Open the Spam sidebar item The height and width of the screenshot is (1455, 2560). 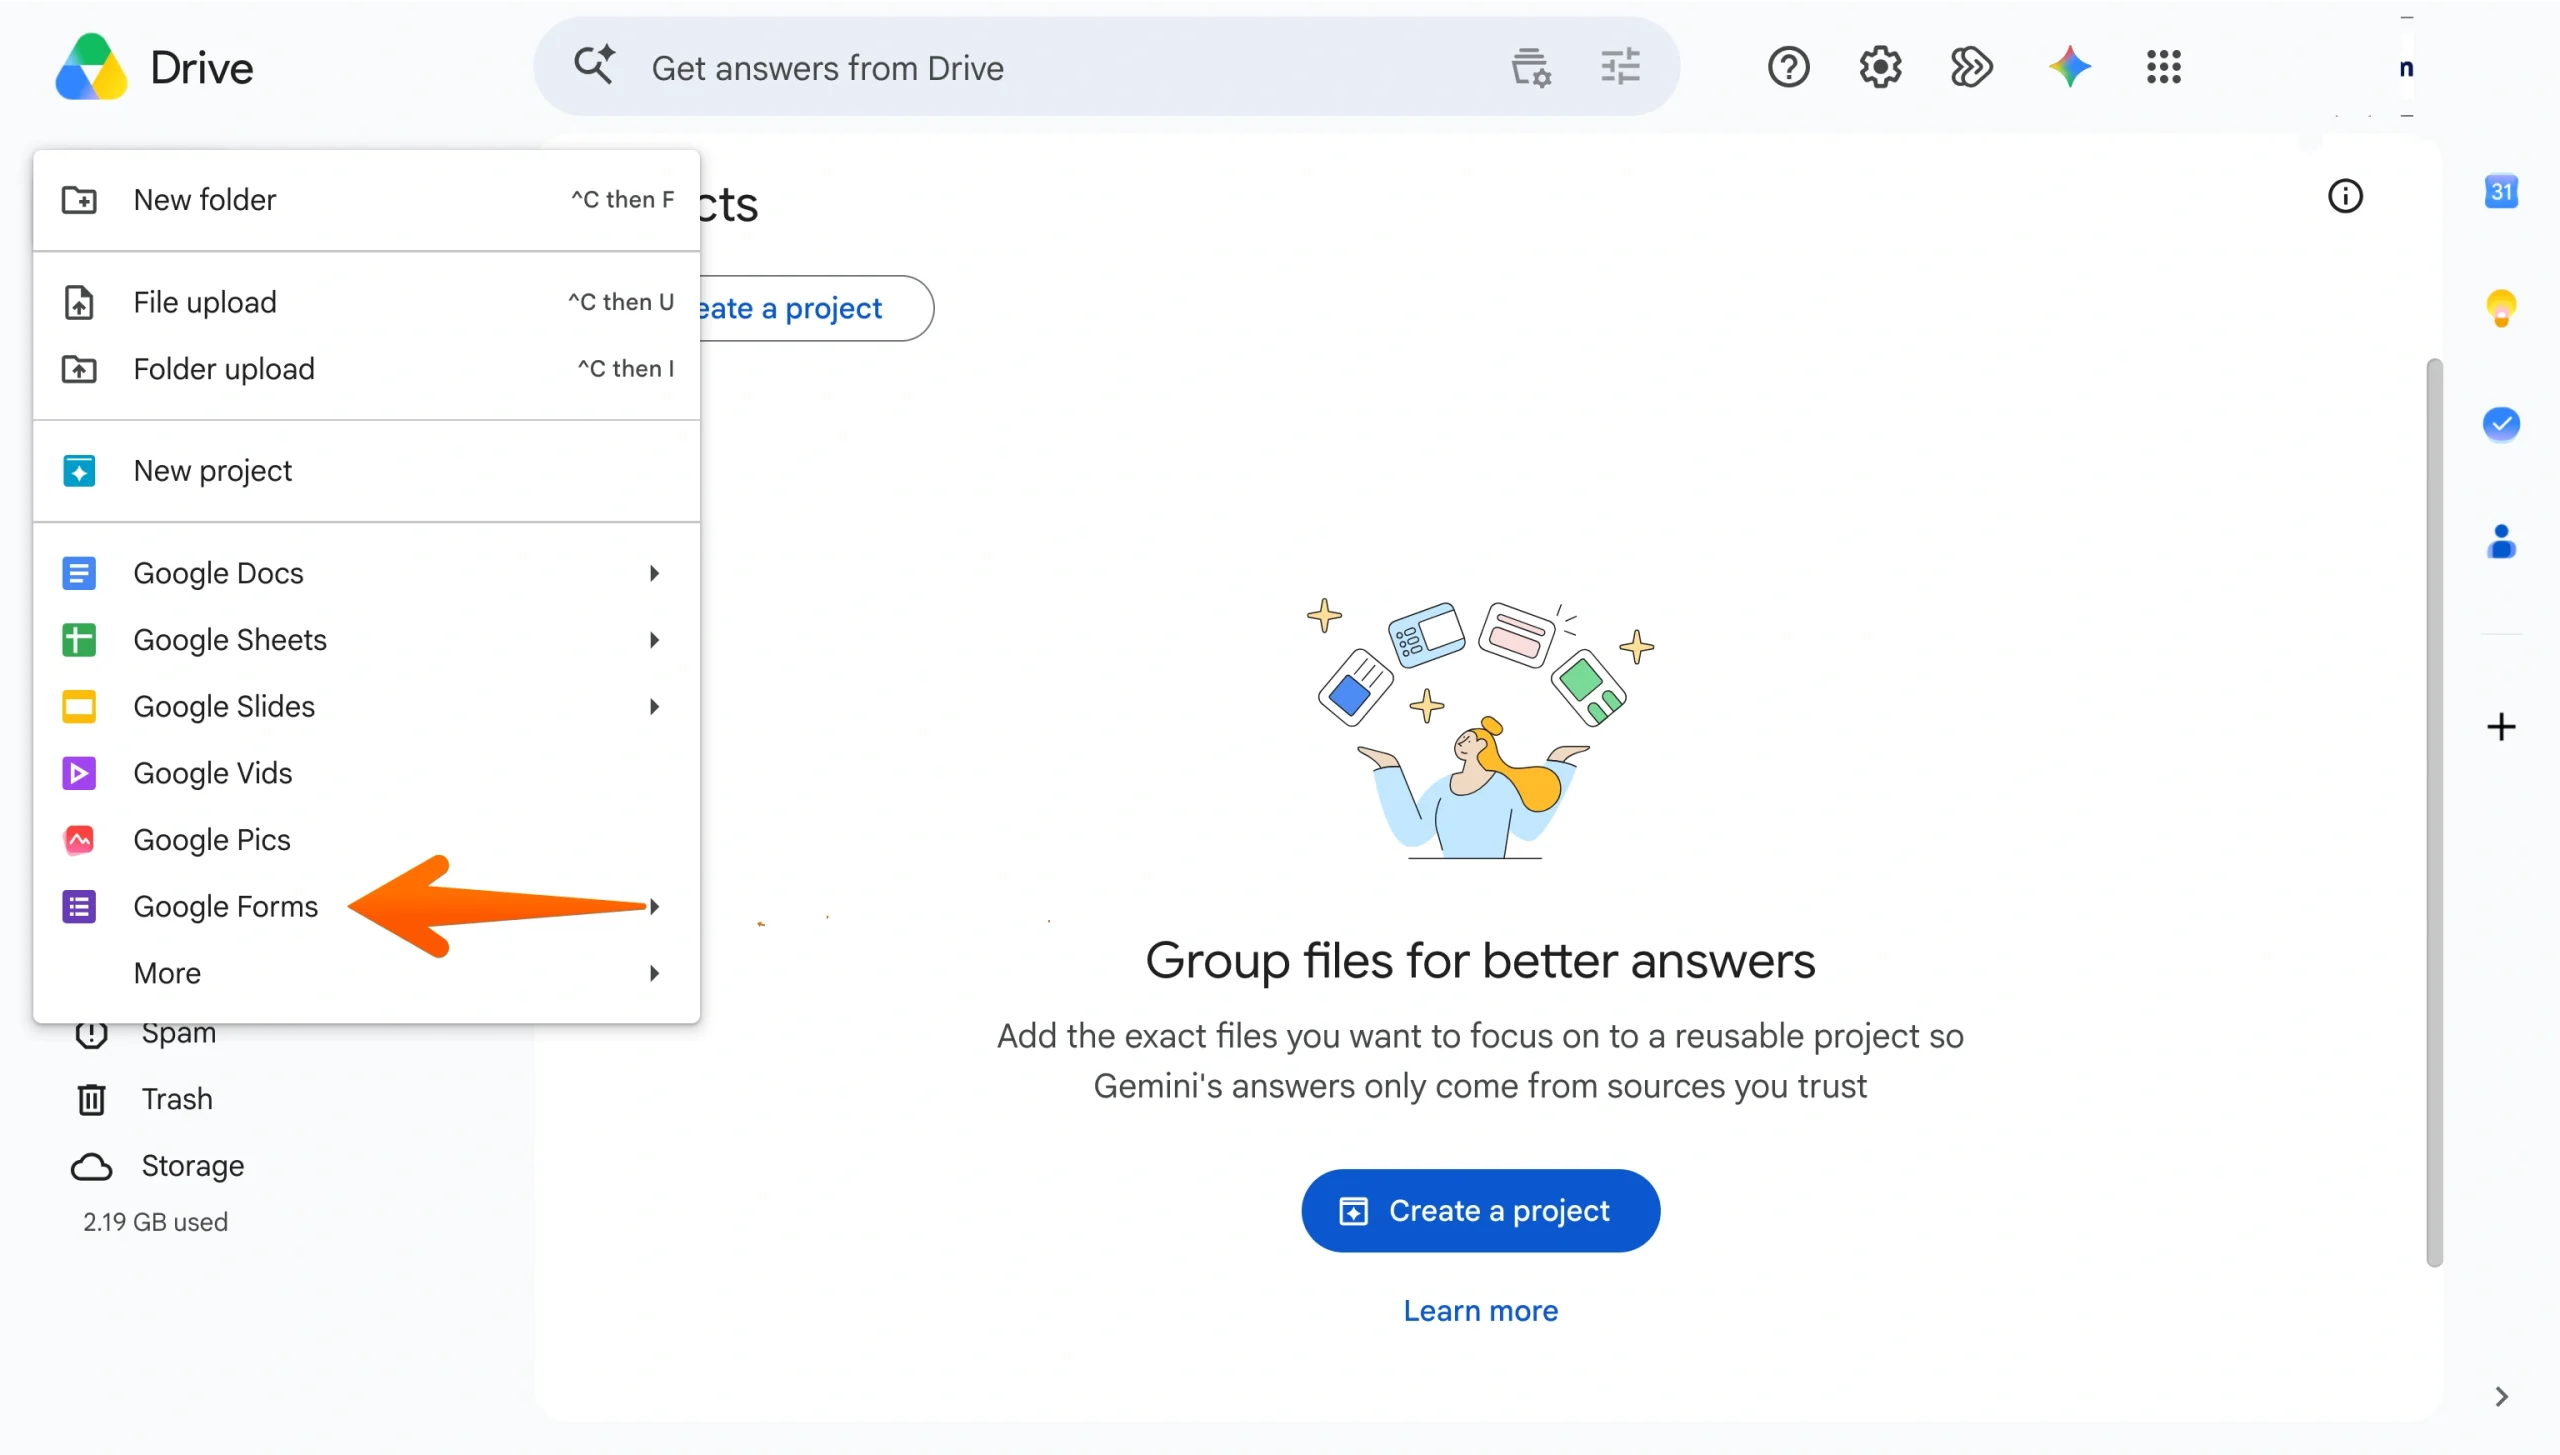(178, 1034)
